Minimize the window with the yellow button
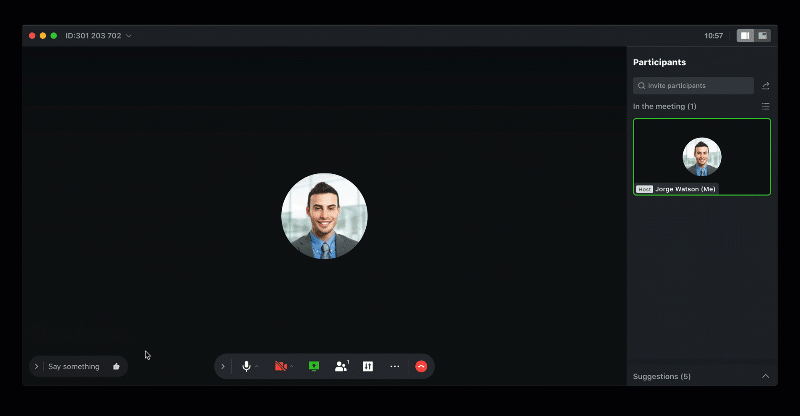 43,36
